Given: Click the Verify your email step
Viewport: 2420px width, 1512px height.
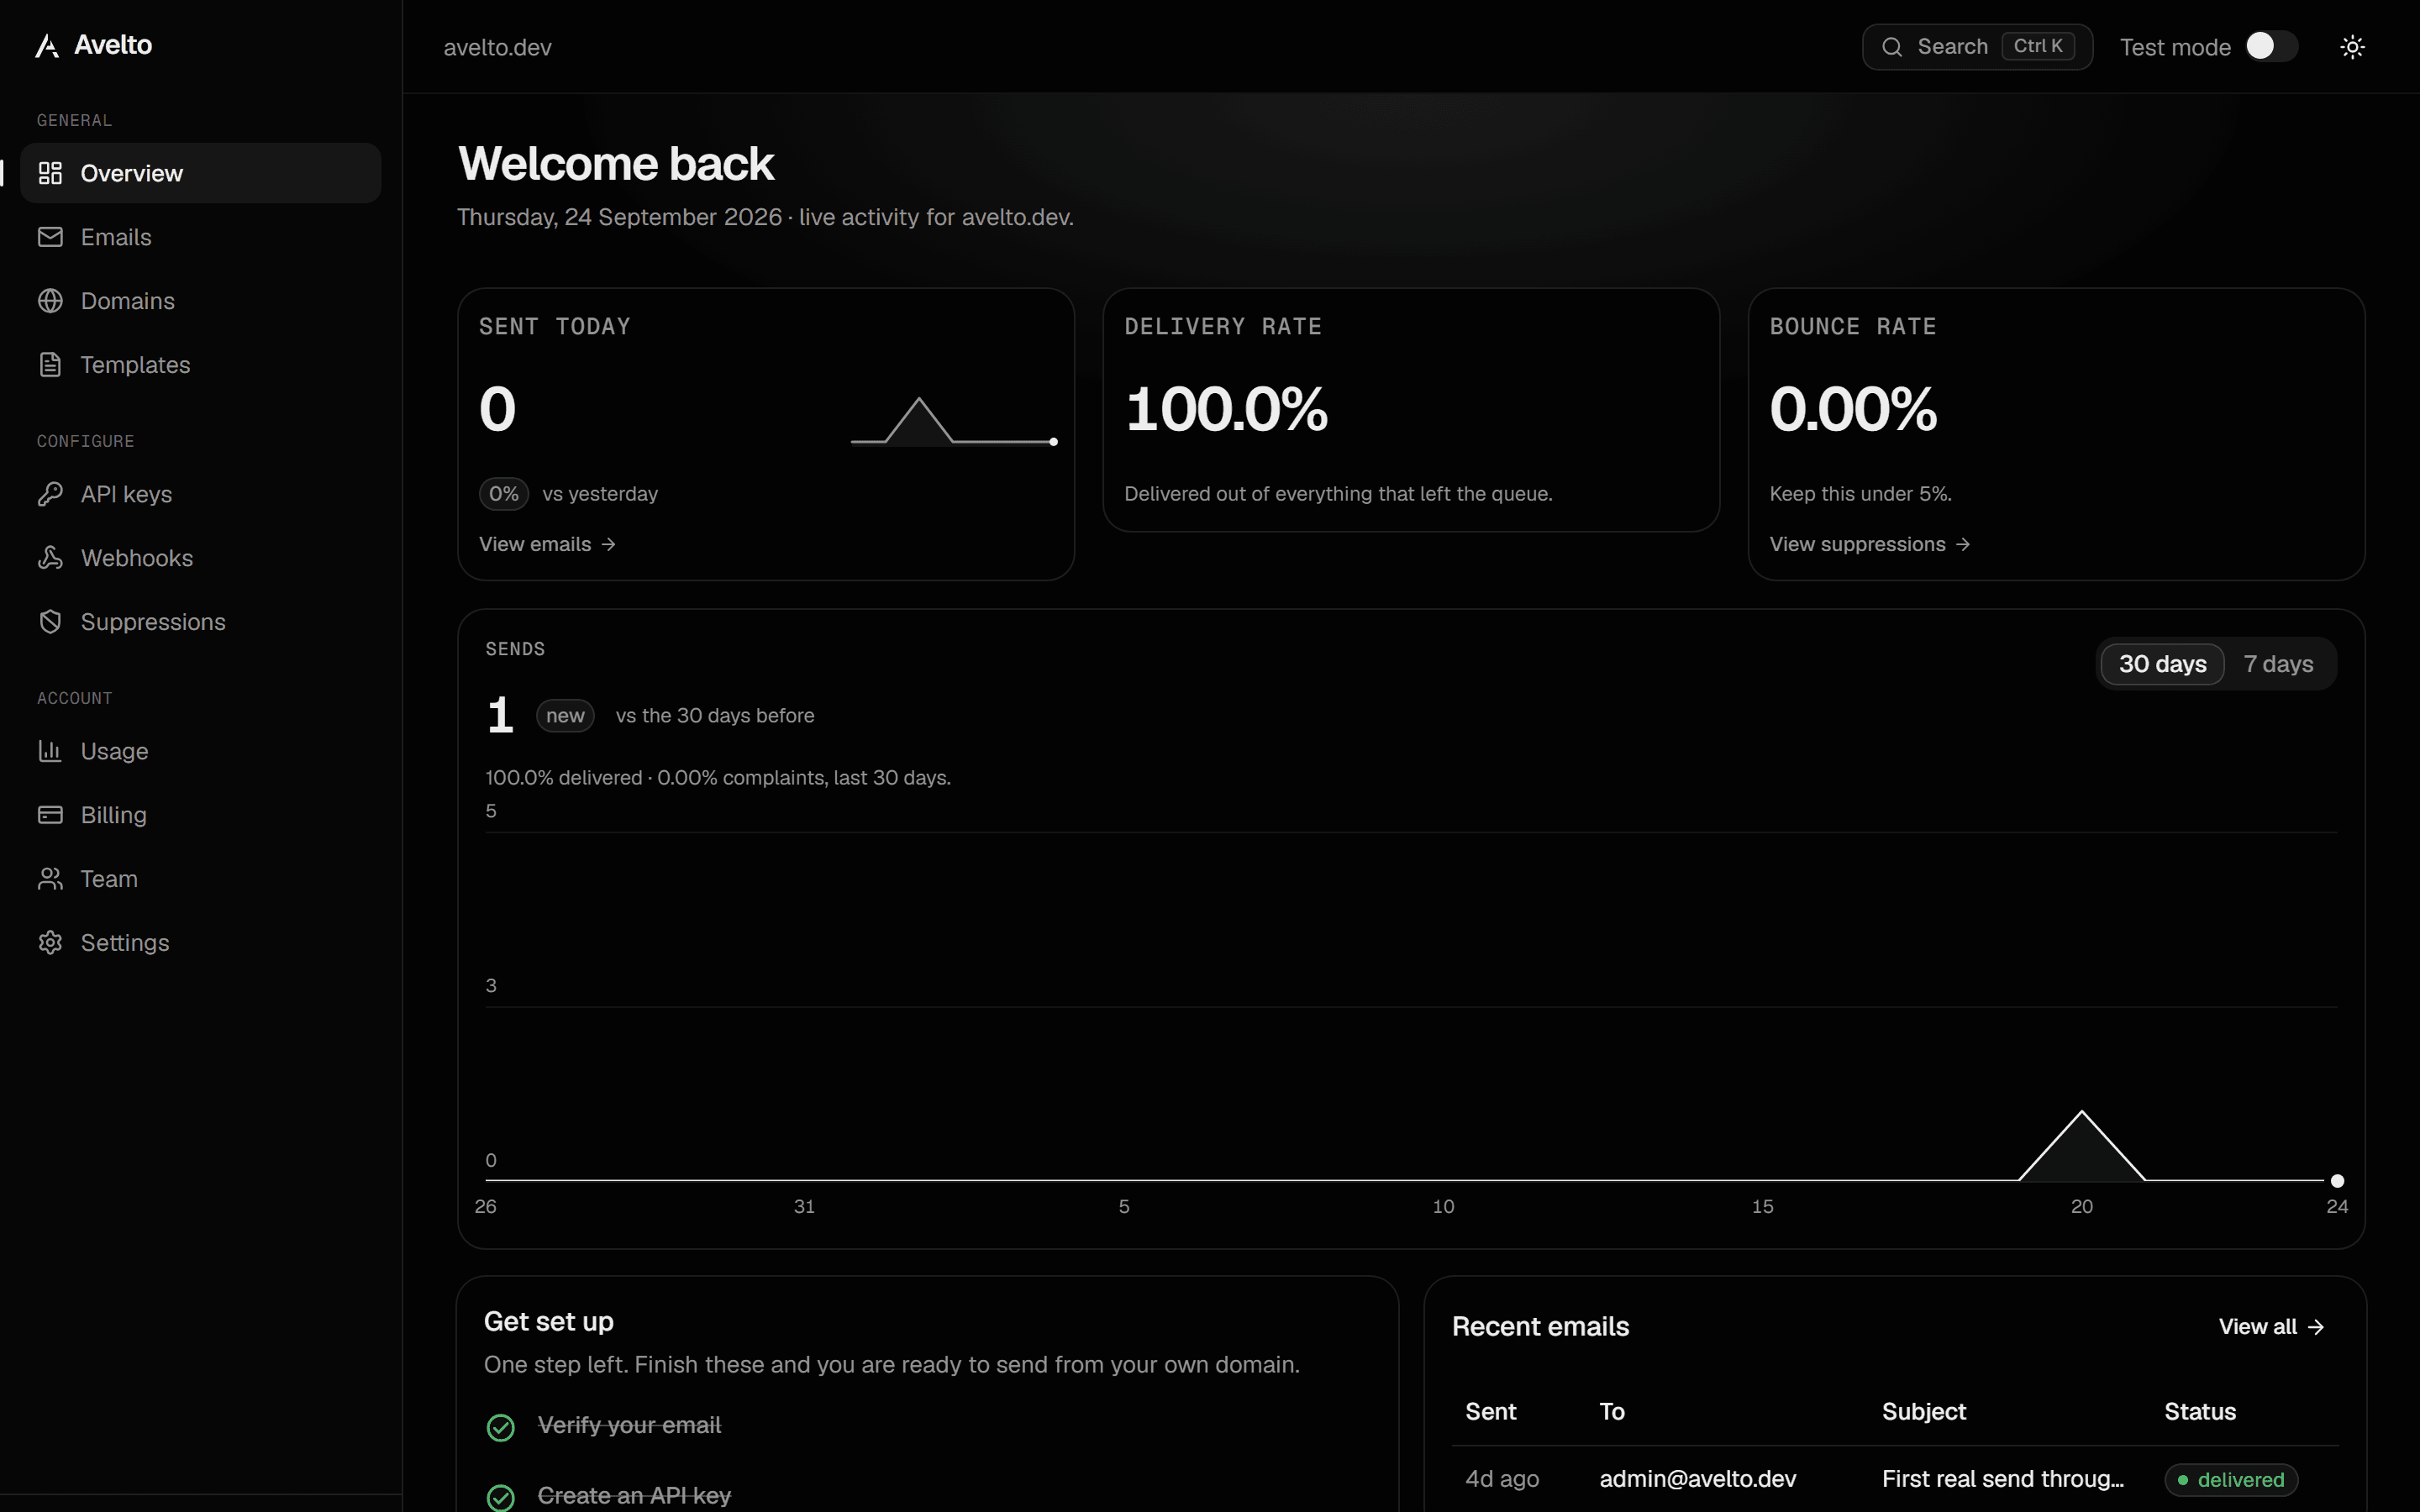Looking at the screenshot, I should 629,1426.
